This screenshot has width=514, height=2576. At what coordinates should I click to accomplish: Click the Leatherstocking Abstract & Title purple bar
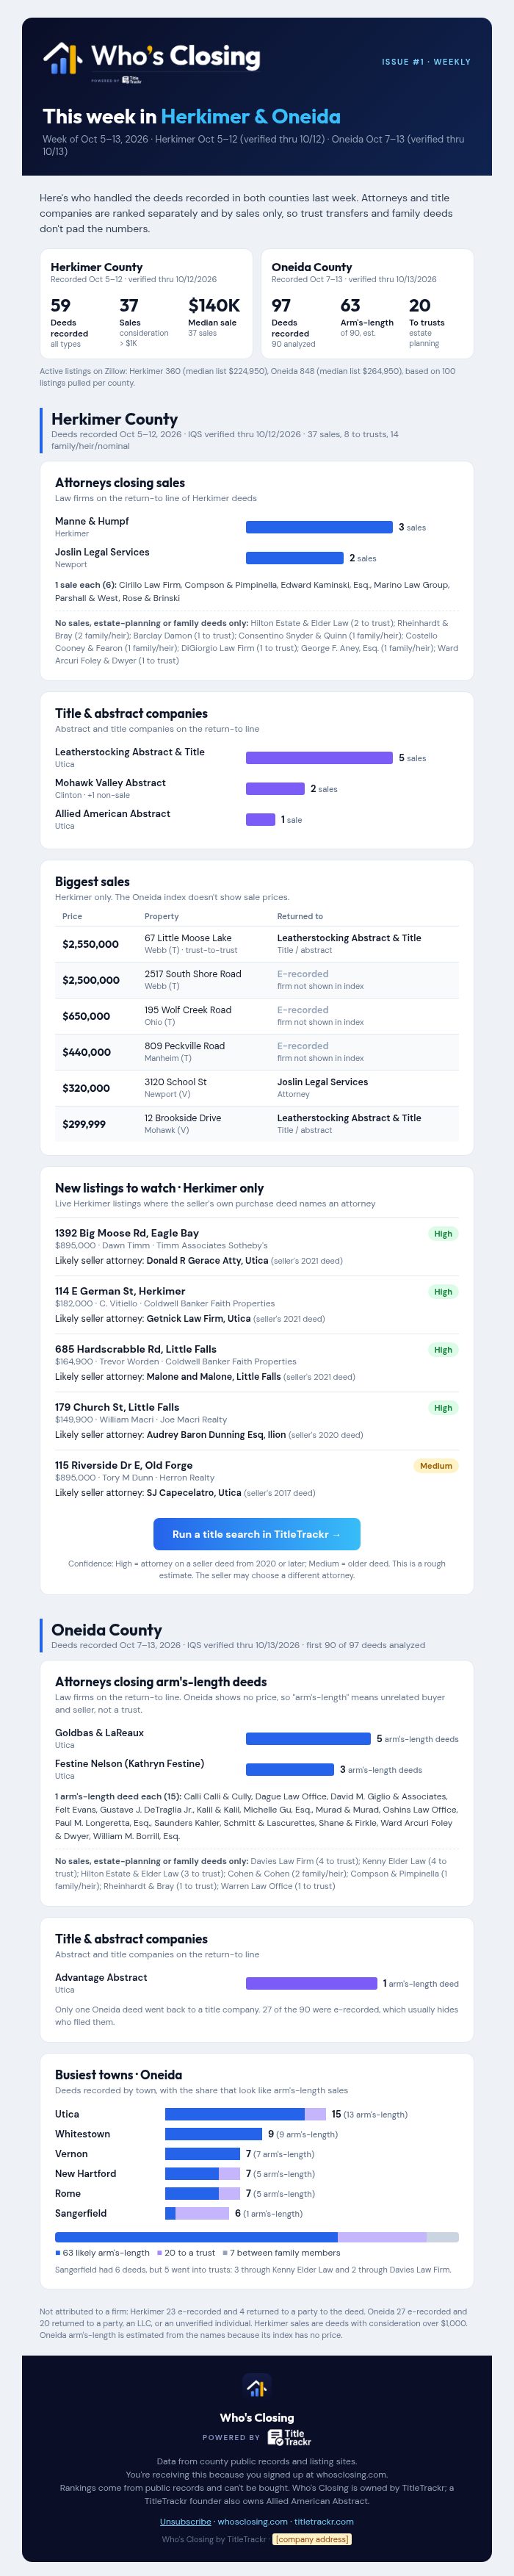click(319, 758)
